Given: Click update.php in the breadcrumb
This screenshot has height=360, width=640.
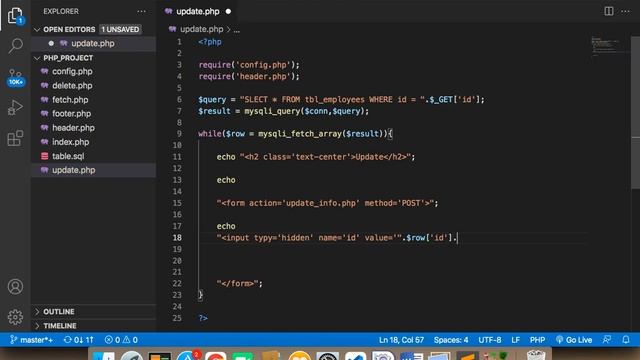Looking at the screenshot, I should pos(201,29).
